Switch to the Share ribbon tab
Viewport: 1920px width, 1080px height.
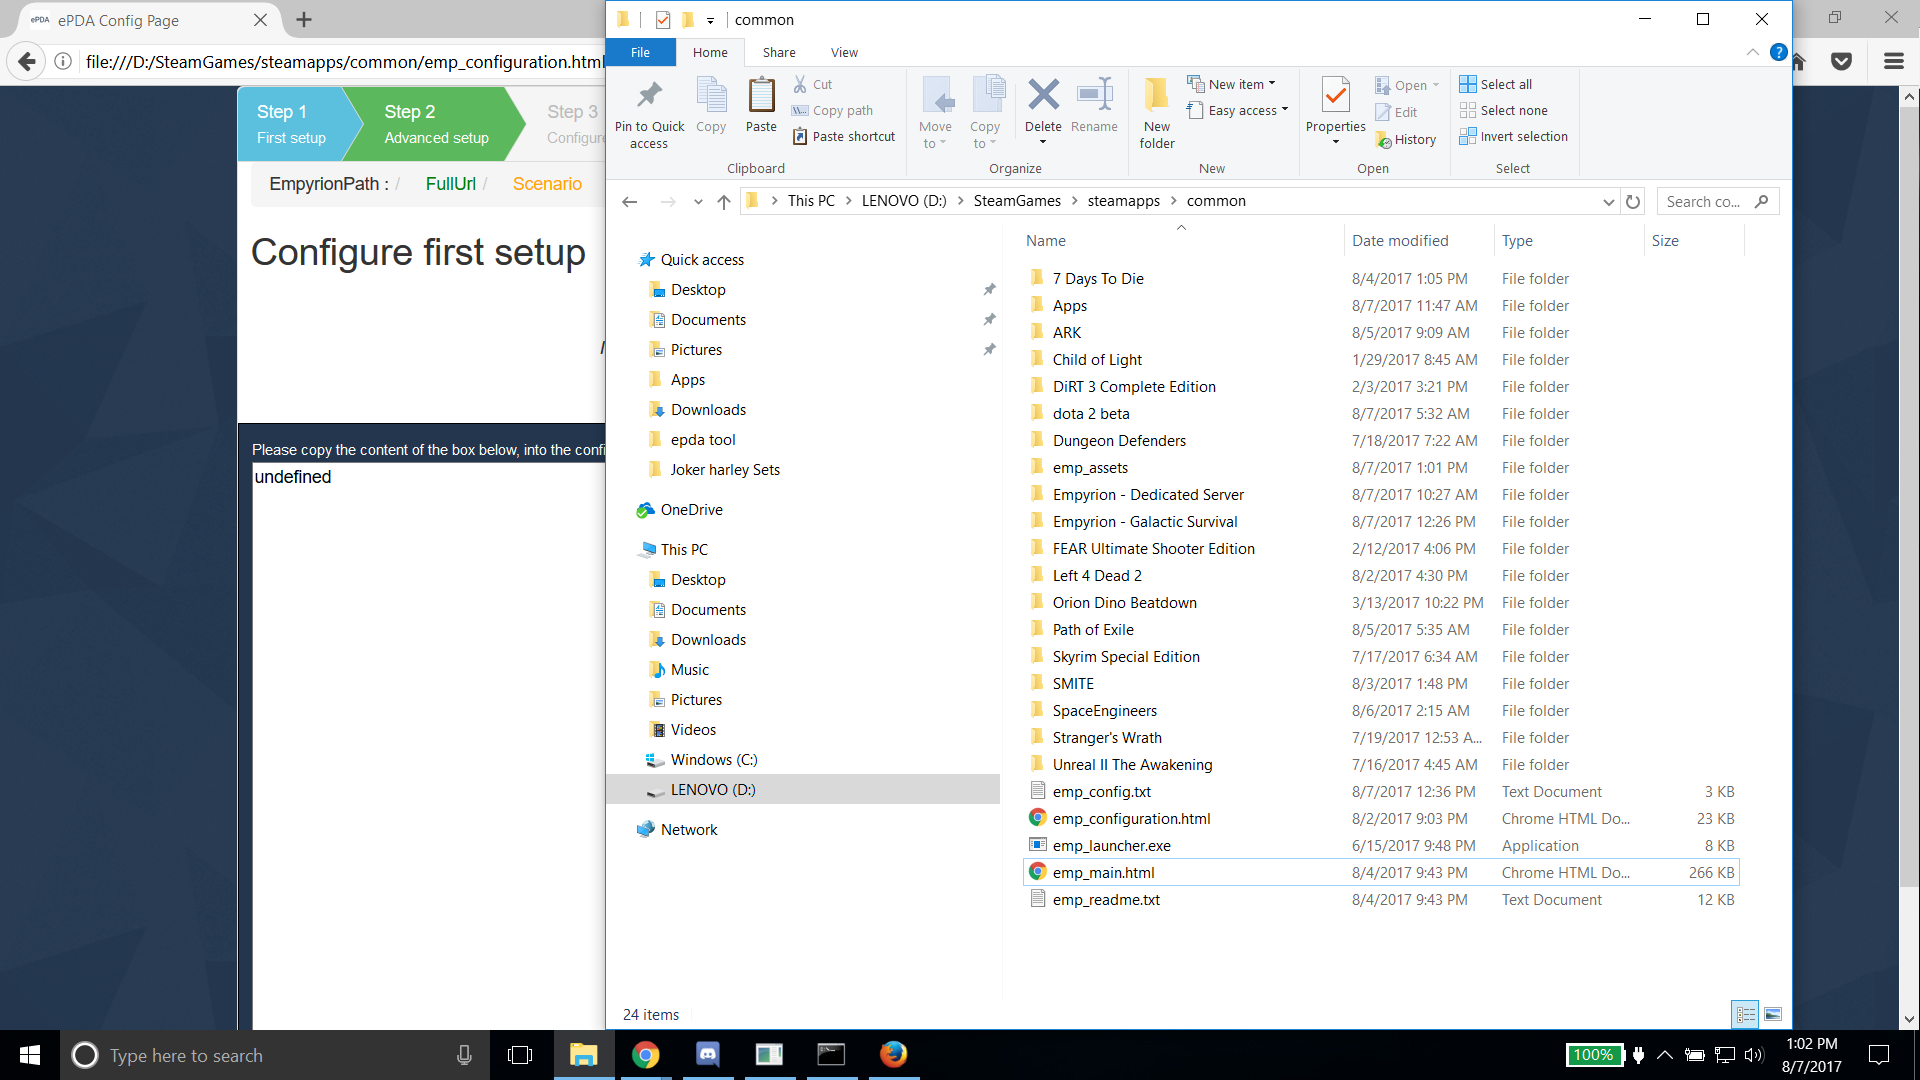779,52
